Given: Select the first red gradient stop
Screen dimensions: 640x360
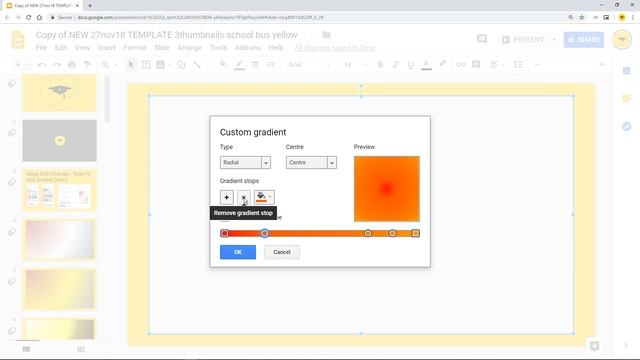Looking at the screenshot, I should click(x=224, y=233).
